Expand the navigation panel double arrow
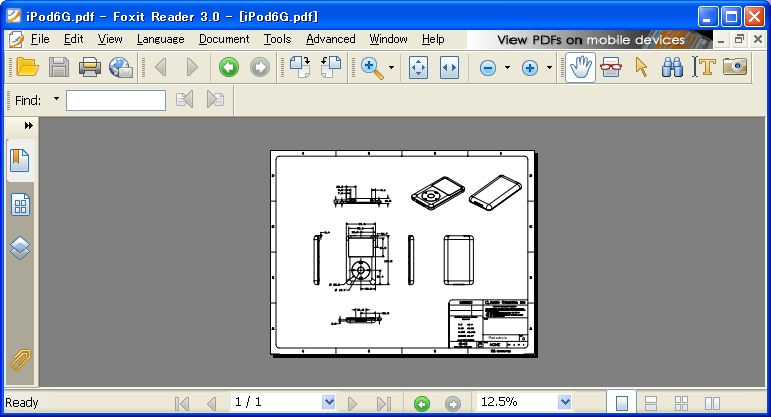 (x=29, y=125)
